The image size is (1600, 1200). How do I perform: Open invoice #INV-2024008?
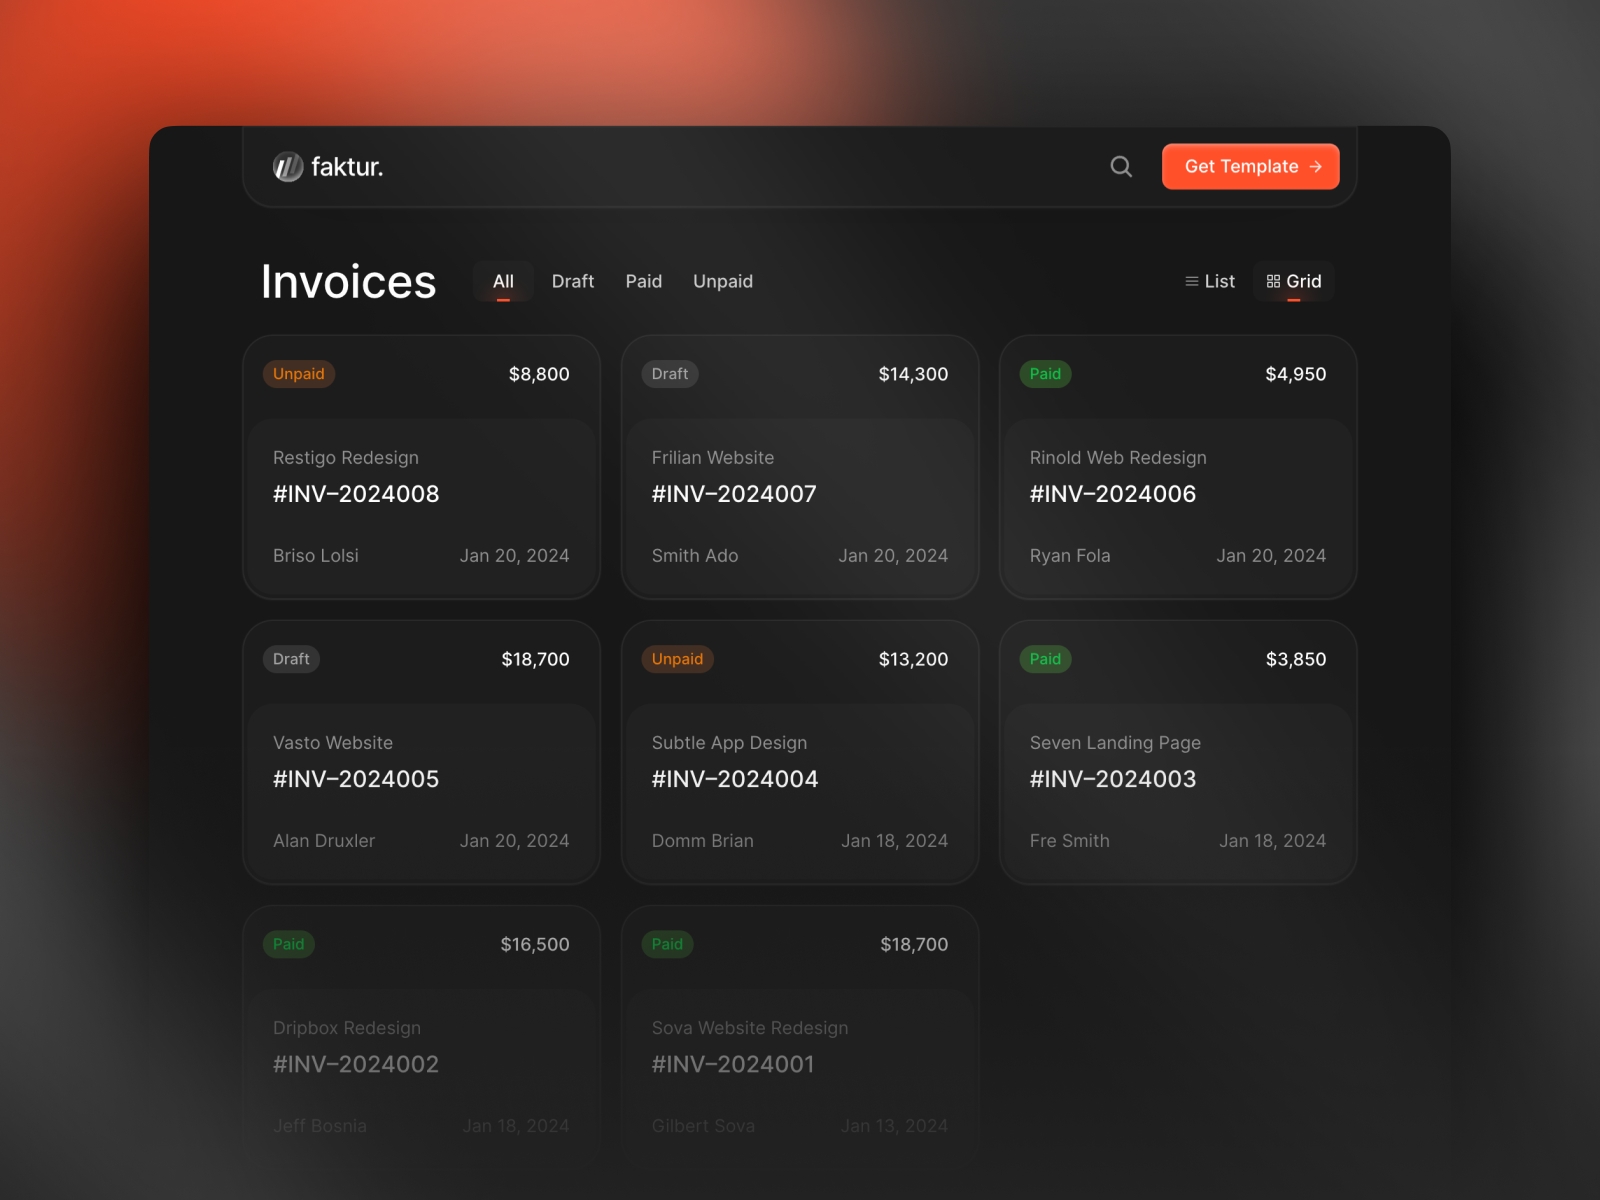coord(356,494)
